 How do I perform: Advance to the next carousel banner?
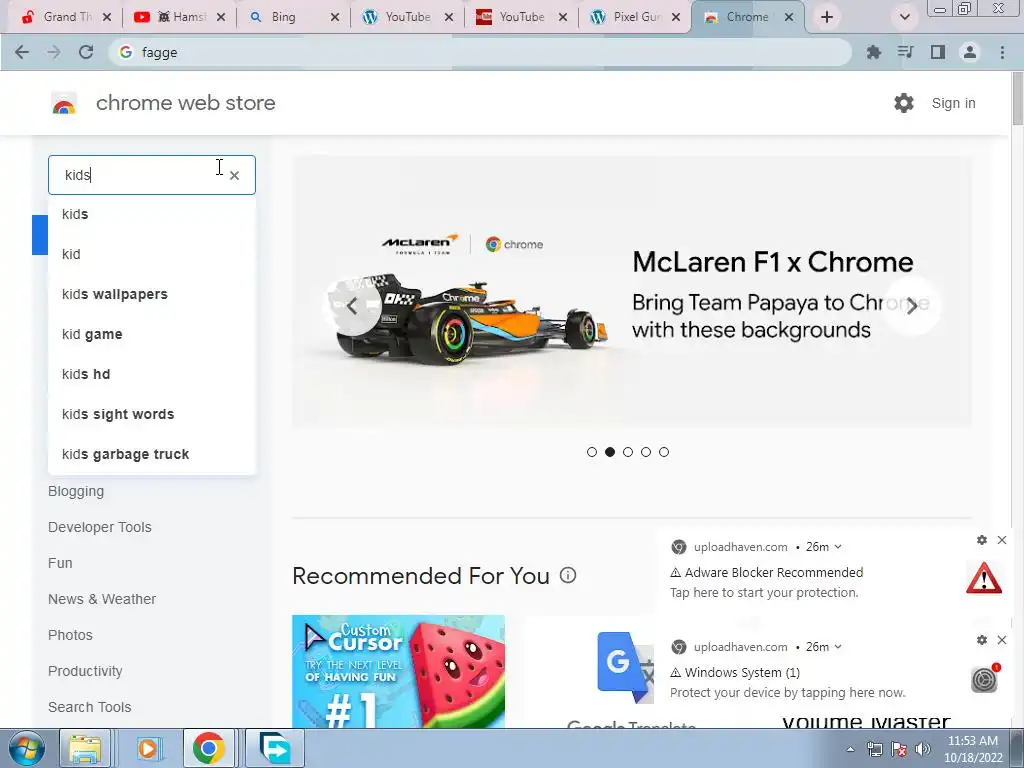coord(912,306)
